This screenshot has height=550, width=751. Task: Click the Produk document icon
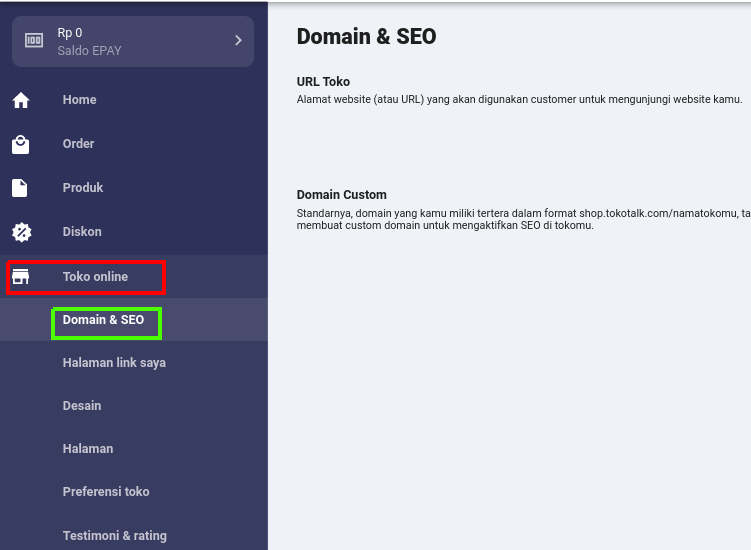click(21, 188)
